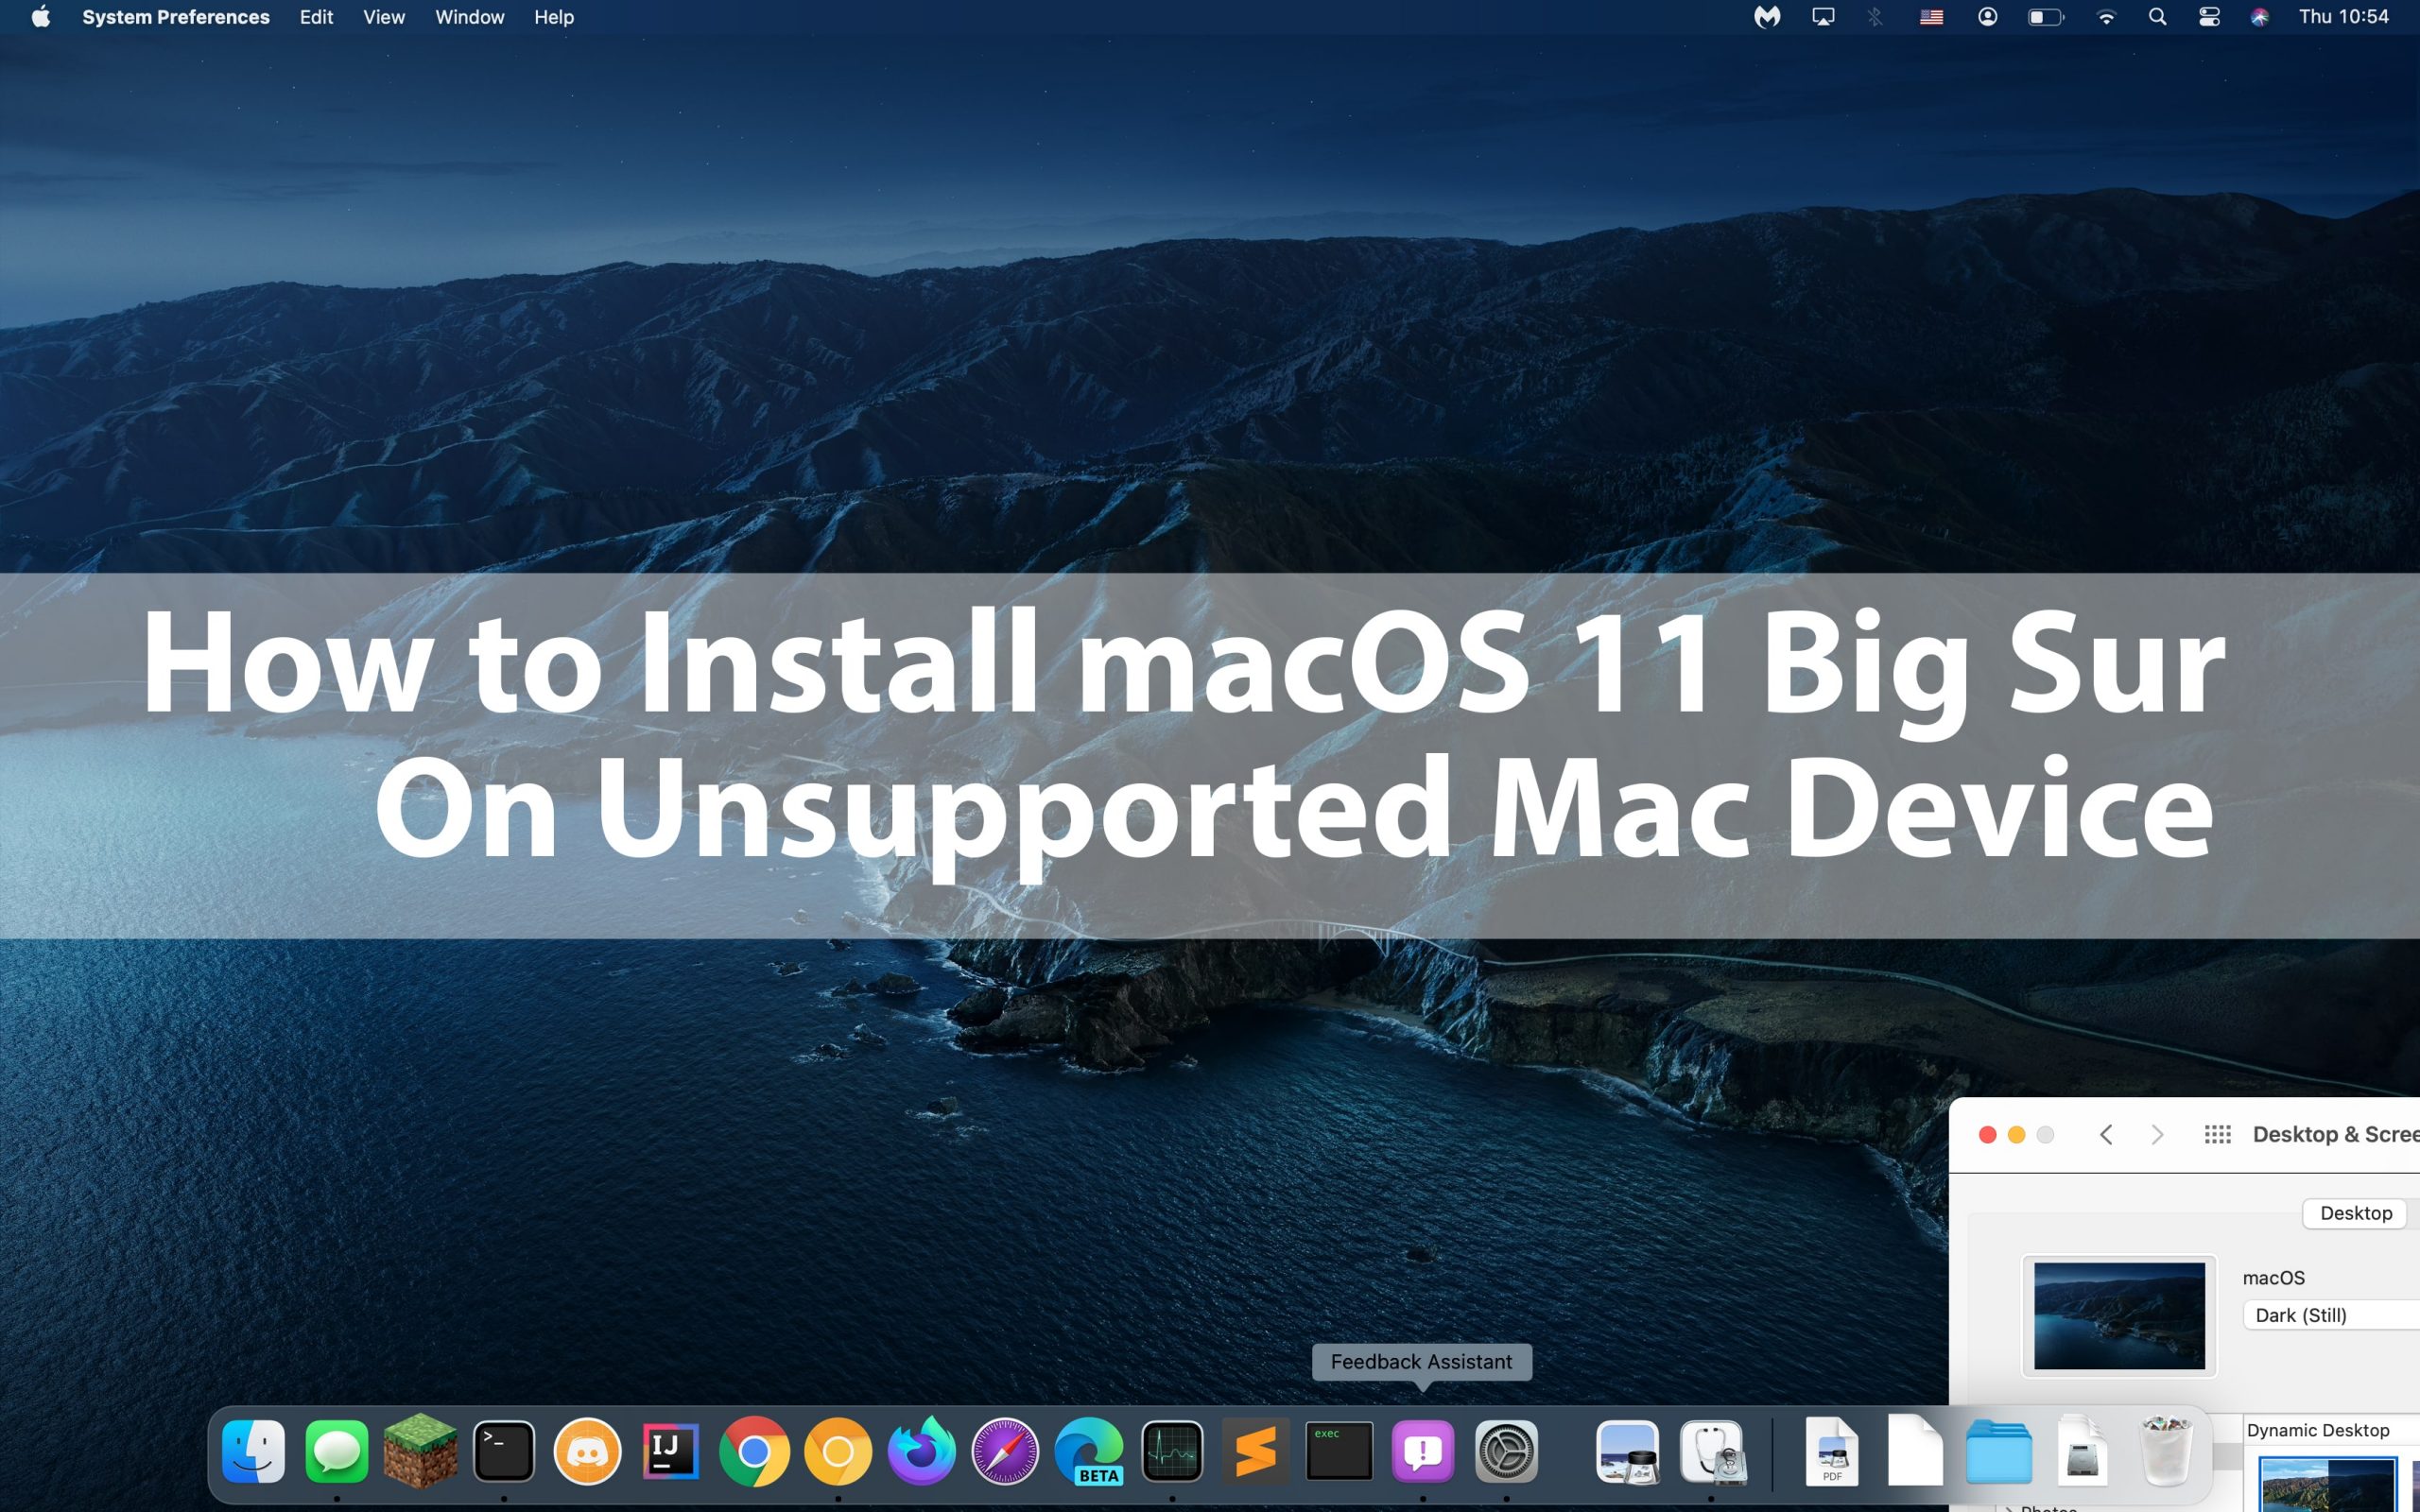Screen dimensions: 2420x1512
Task: Click Feedback Assistant in Dock
Action: point(1420,1450)
